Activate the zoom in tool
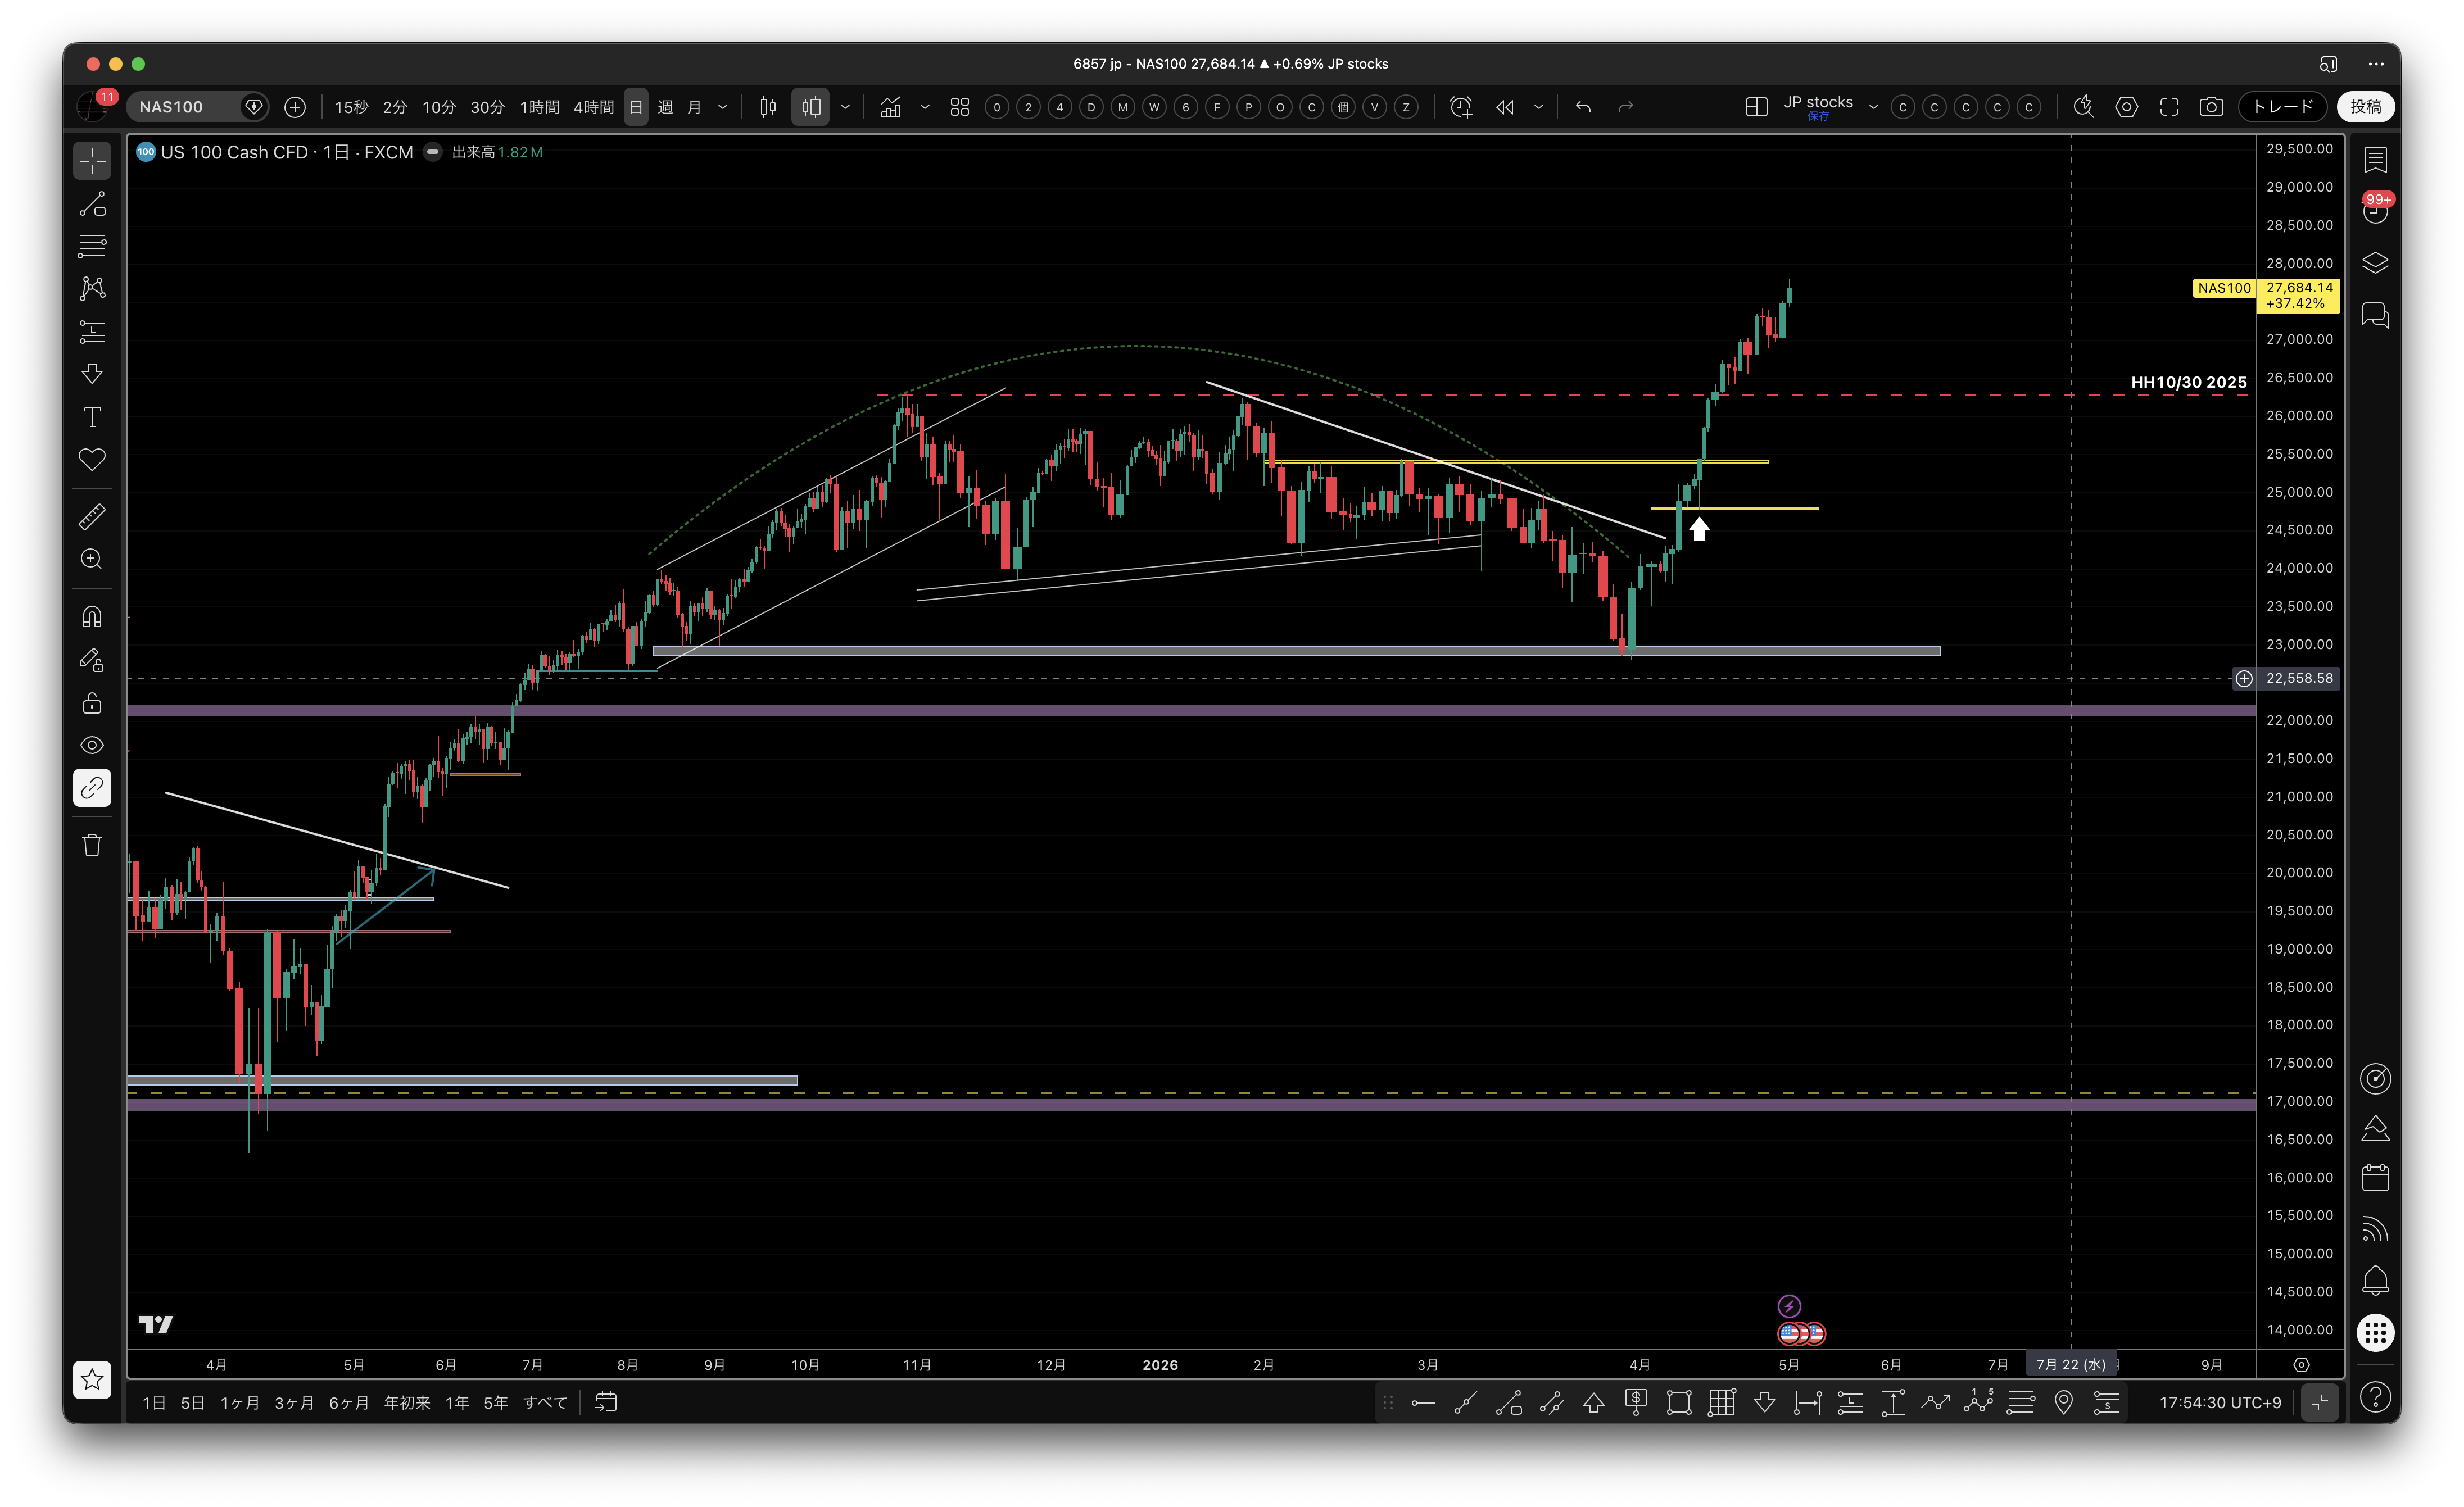 (x=92, y=559)
